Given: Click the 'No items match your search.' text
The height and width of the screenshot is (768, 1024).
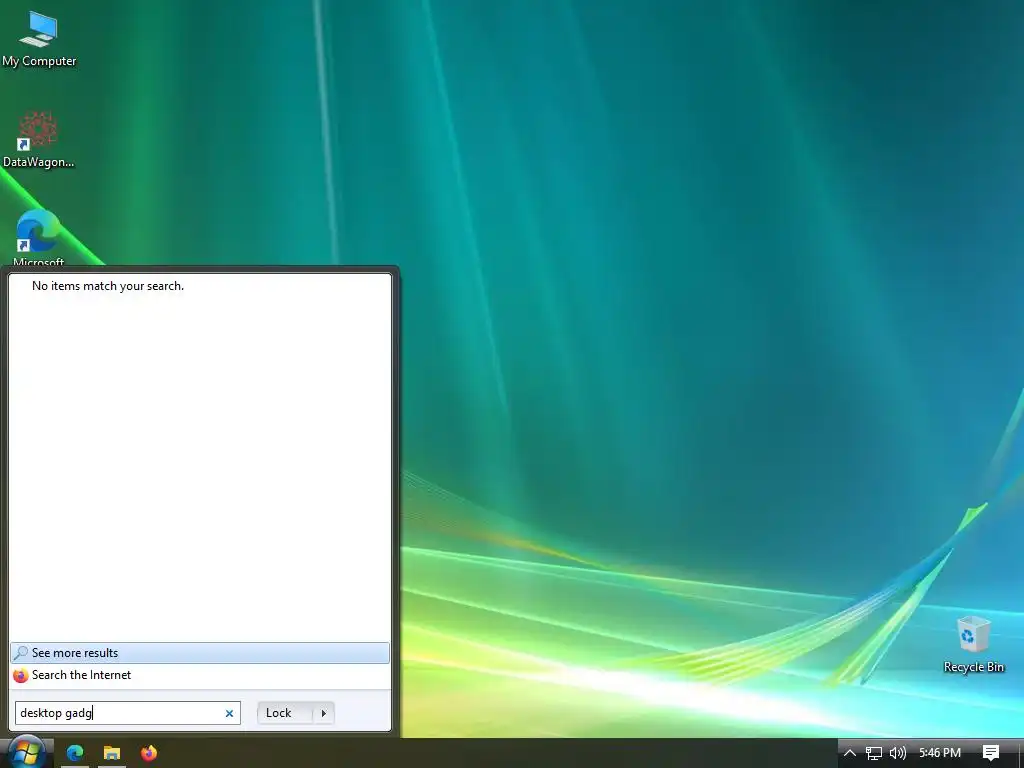Looking at the screenshot, I should coord(108,286).
